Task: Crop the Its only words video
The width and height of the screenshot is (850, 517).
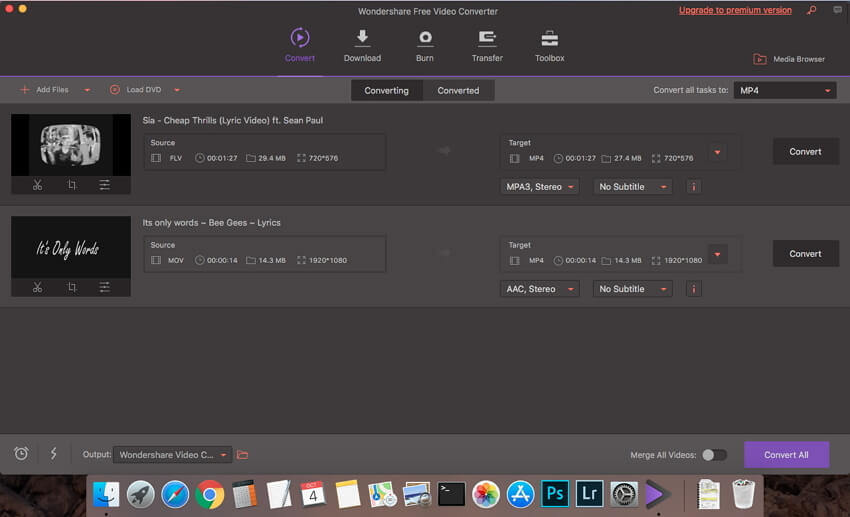Action: [72, 287]
